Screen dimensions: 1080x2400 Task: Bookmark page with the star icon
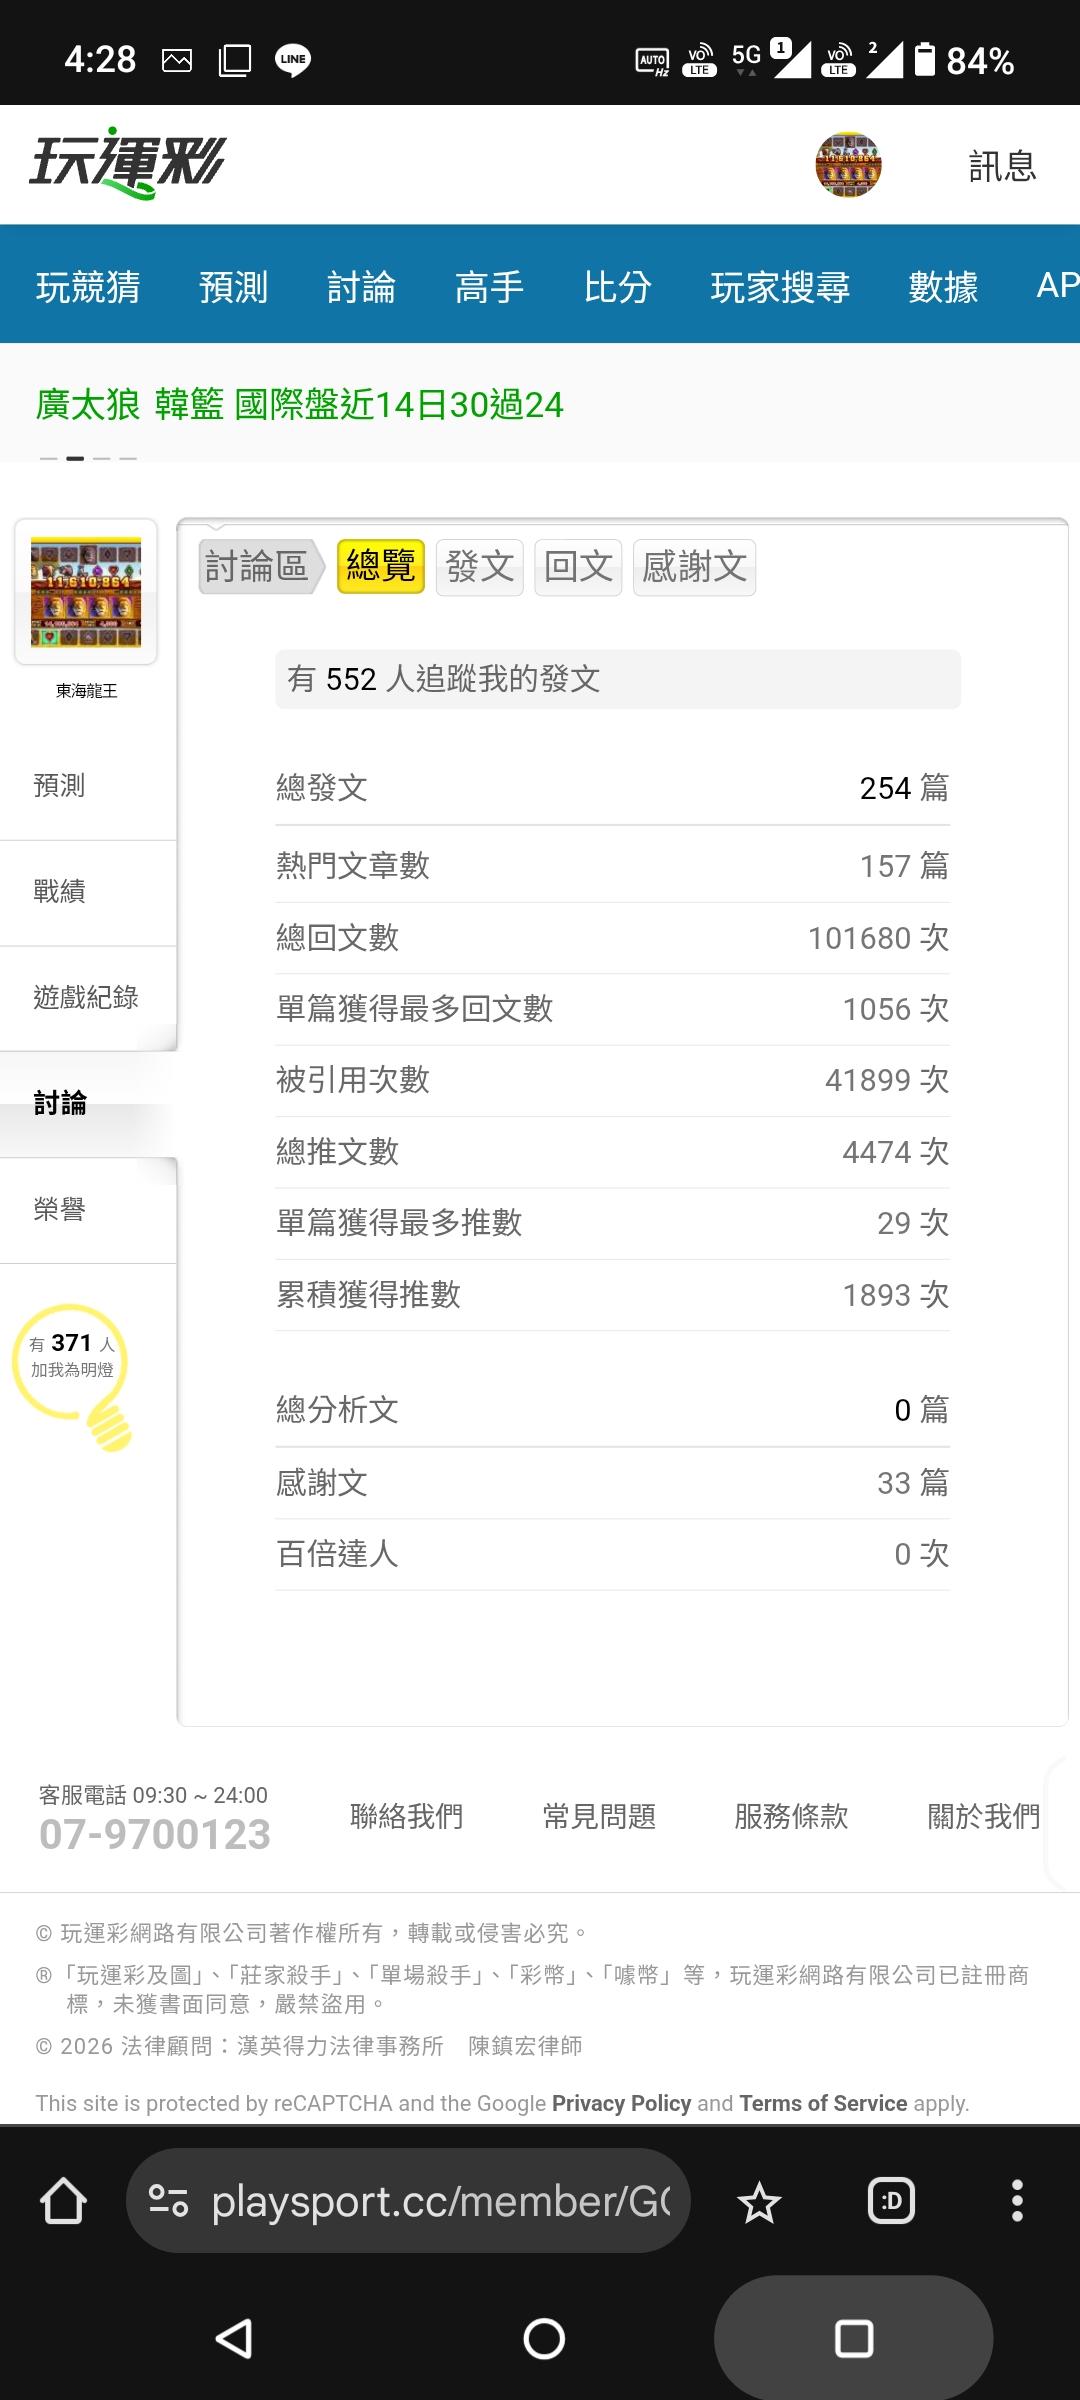click(x=759, y=2202)
